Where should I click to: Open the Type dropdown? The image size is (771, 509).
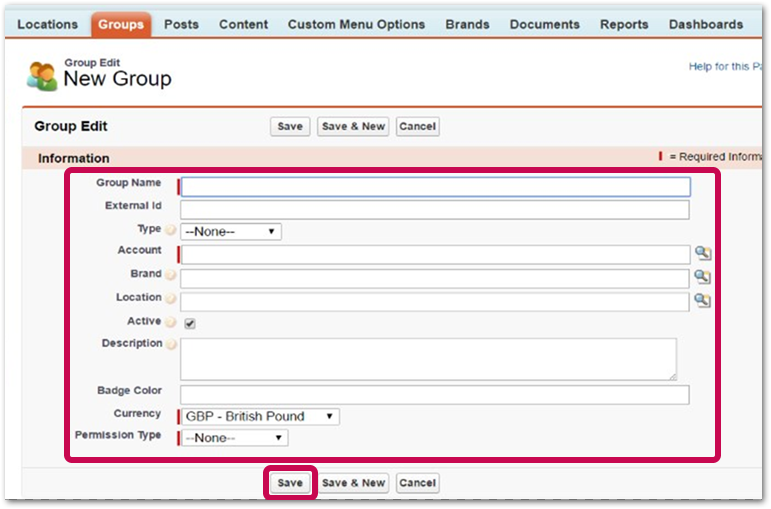tap(231, 232)
